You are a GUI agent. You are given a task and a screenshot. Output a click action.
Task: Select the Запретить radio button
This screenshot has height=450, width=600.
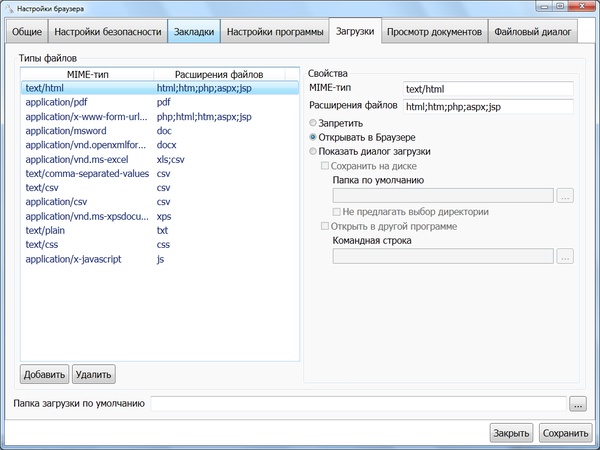point(314,122)
